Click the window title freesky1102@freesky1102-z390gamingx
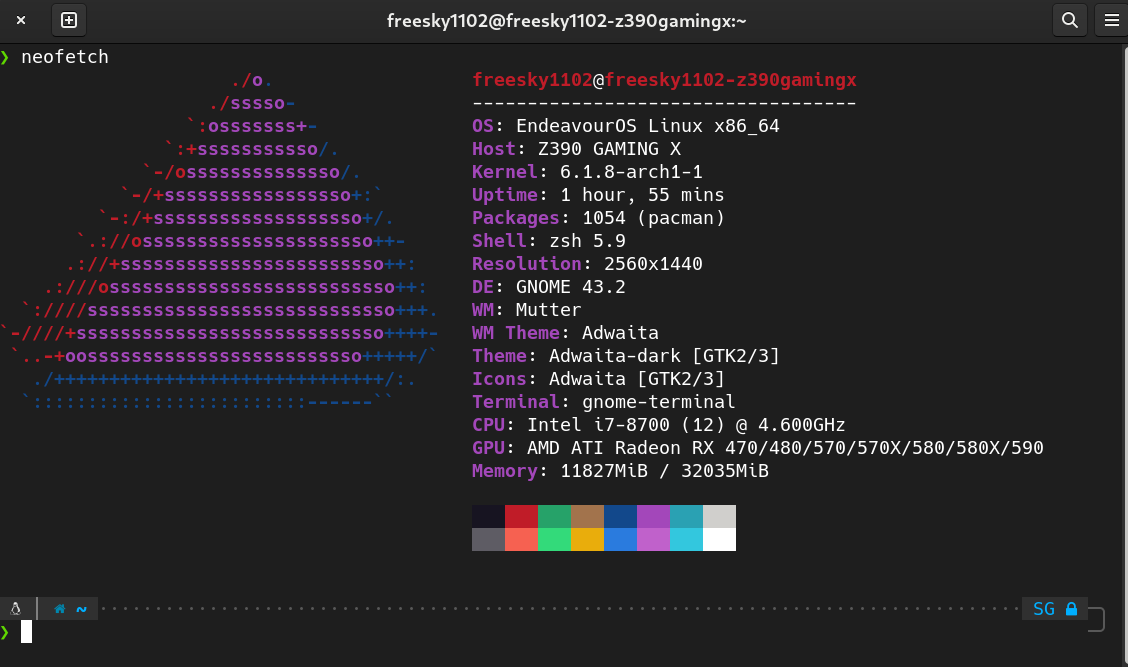1128x667 pixels. pos(566,21)
